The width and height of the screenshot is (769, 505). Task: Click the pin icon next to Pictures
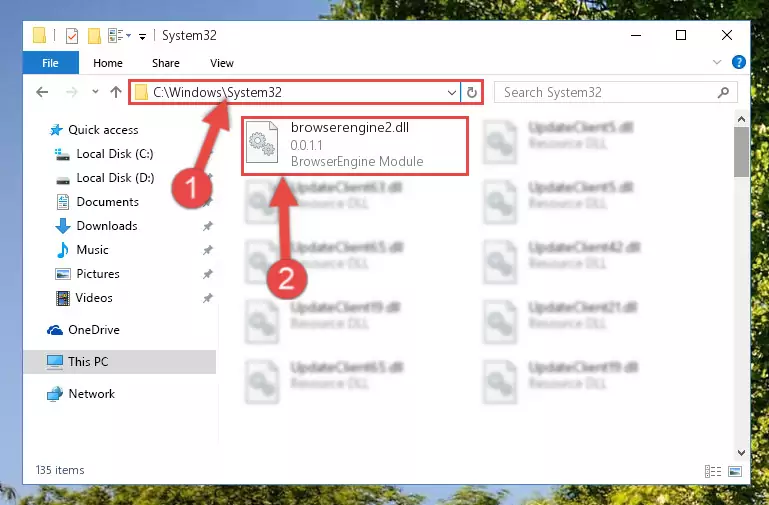point(208,274)
